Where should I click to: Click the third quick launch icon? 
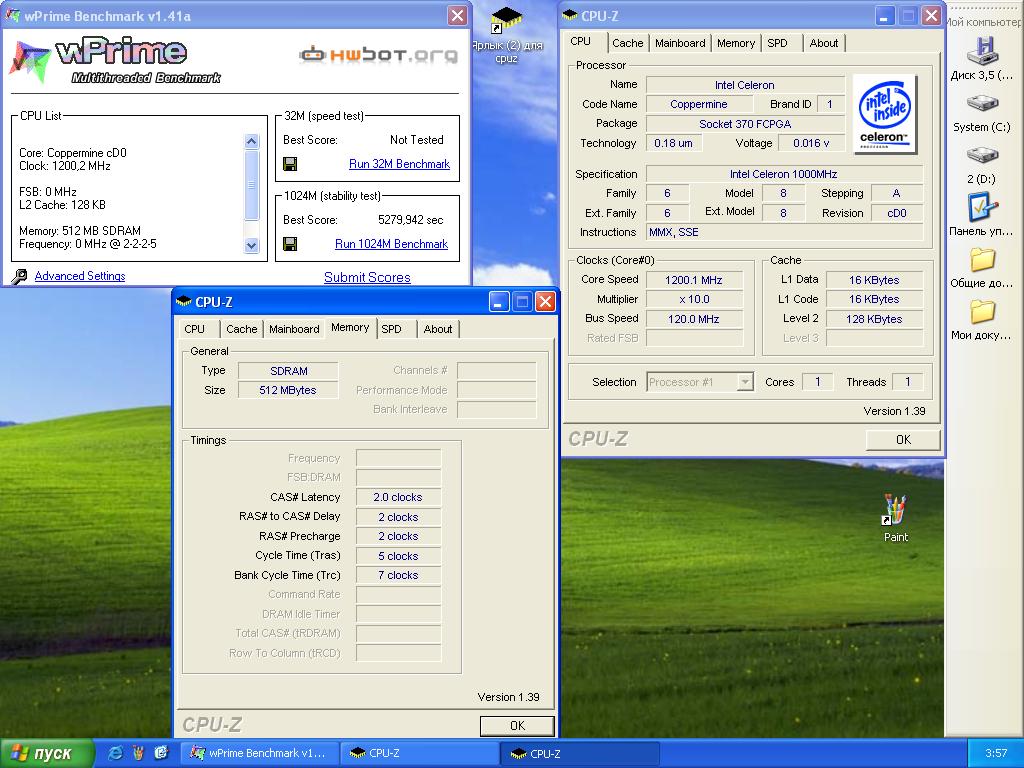[161, 753]
